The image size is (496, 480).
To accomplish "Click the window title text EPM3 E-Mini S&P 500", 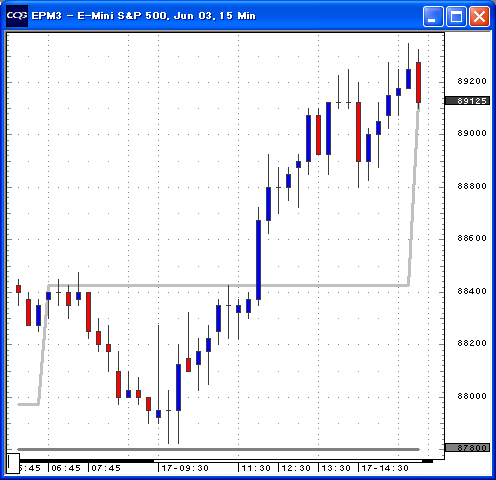I will [143, 16].
